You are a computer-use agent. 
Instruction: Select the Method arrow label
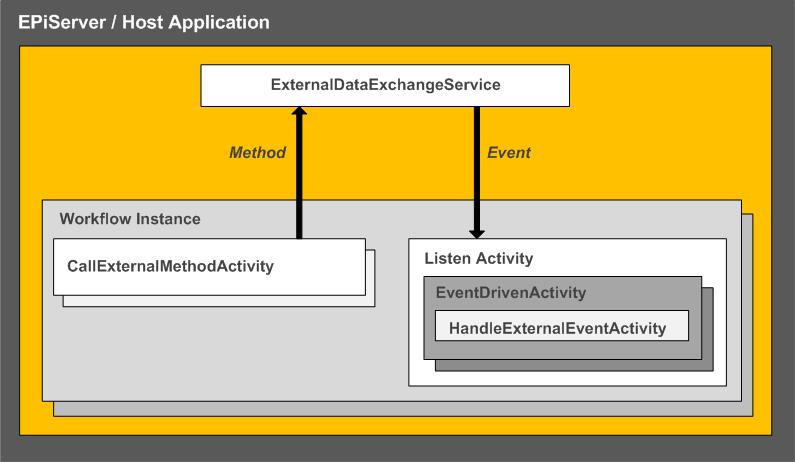257,153
